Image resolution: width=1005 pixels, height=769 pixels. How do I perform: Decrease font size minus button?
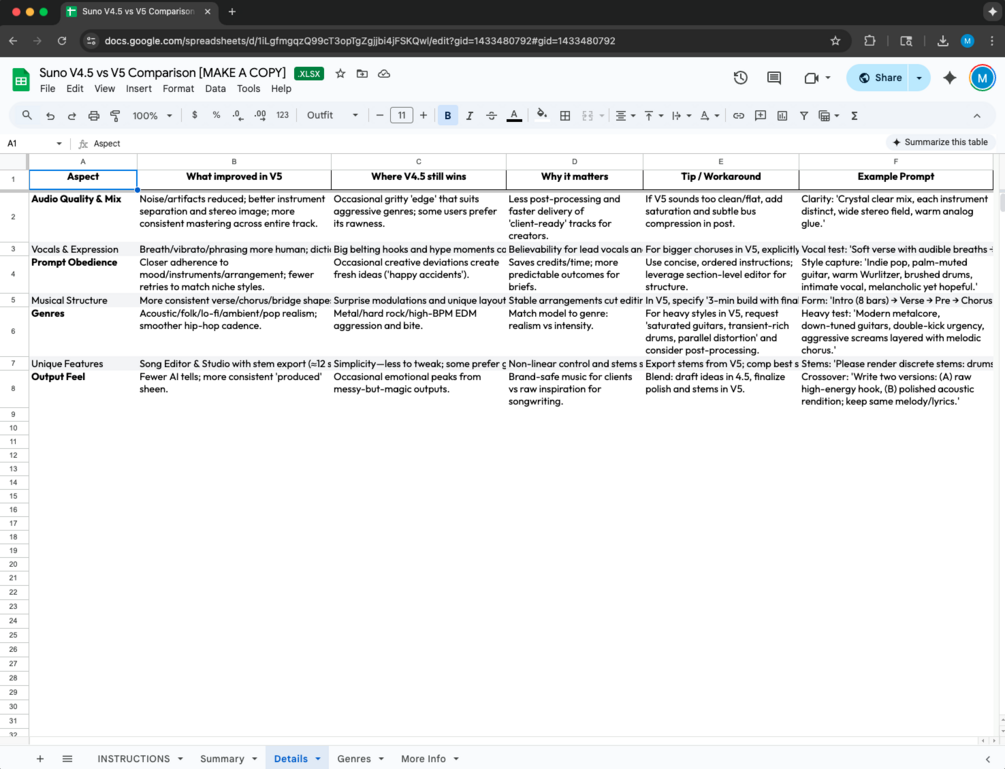[x=379, y=115]
